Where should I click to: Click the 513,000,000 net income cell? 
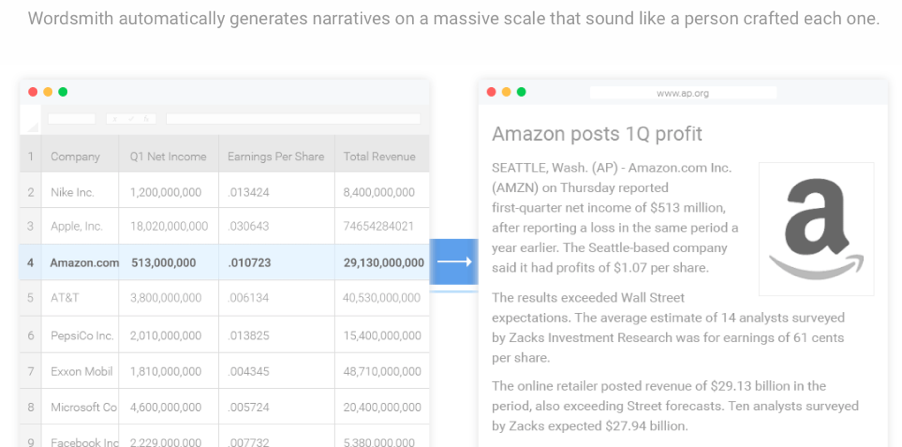point(169,262)
